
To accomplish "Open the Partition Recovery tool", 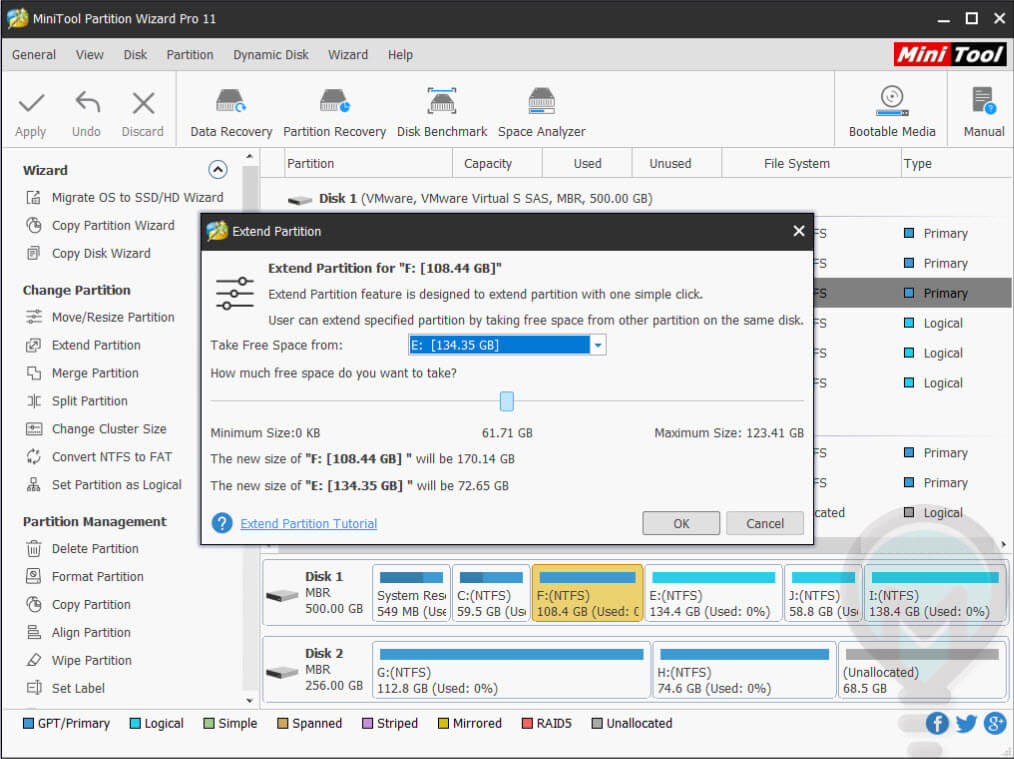I will point(334,113).
